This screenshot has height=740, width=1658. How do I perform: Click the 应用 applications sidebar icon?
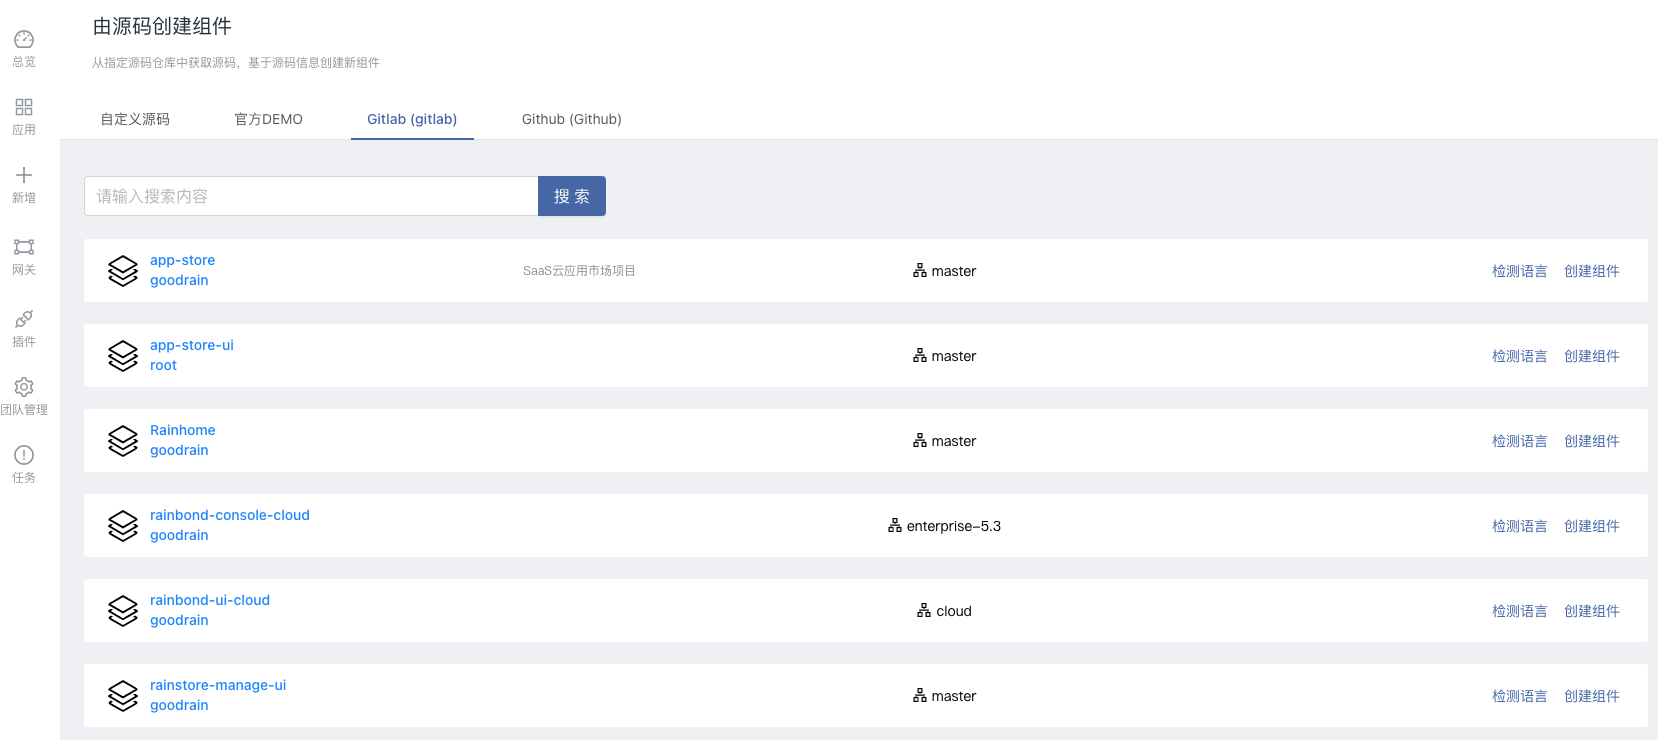click(x=24, y=108)
